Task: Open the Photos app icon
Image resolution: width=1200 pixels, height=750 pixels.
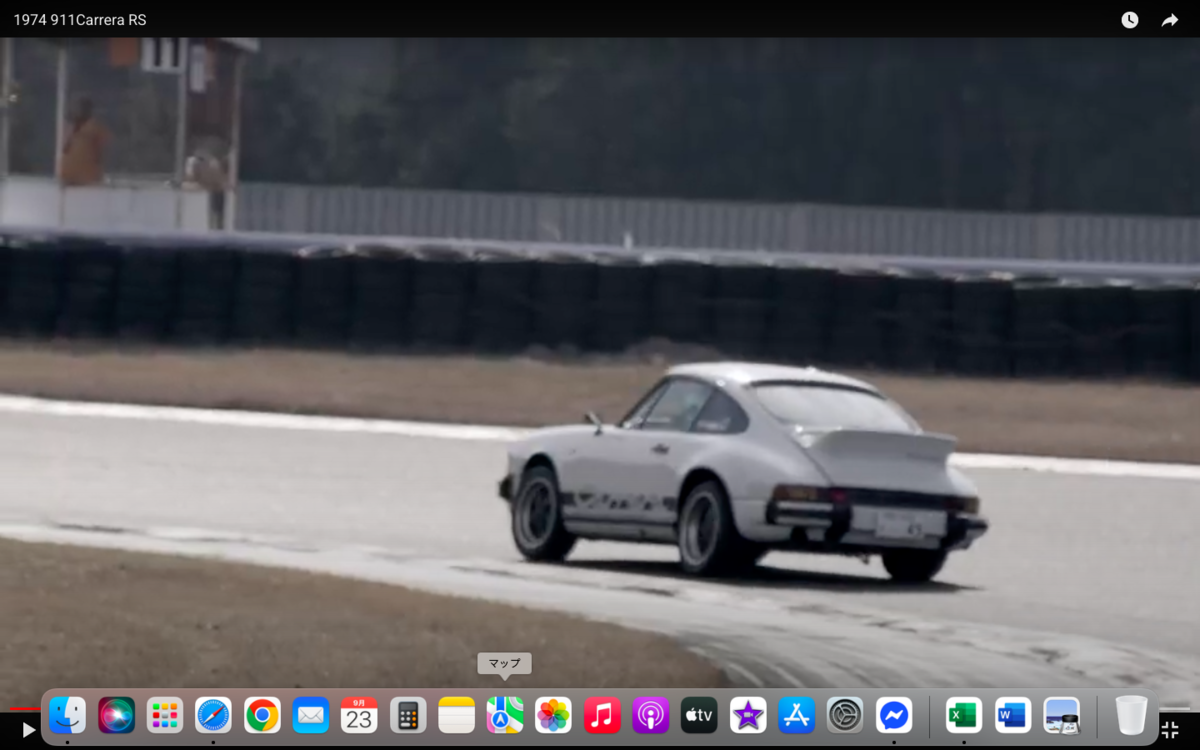Action: pyautogui.click(x=553, y=715)
